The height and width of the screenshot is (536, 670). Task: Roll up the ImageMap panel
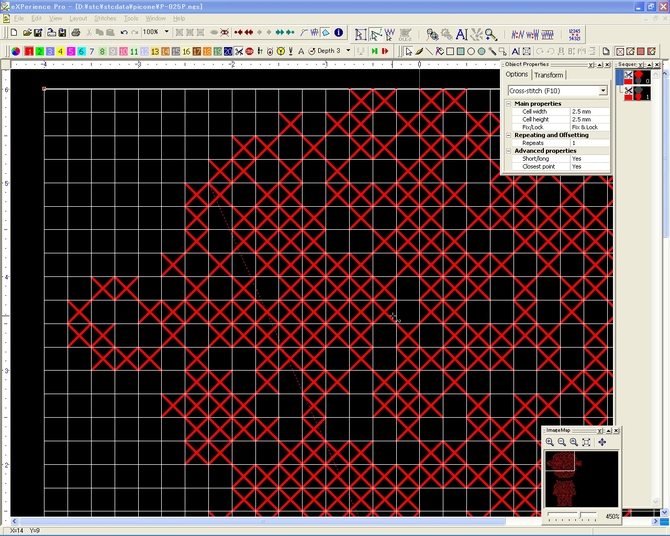608,430
